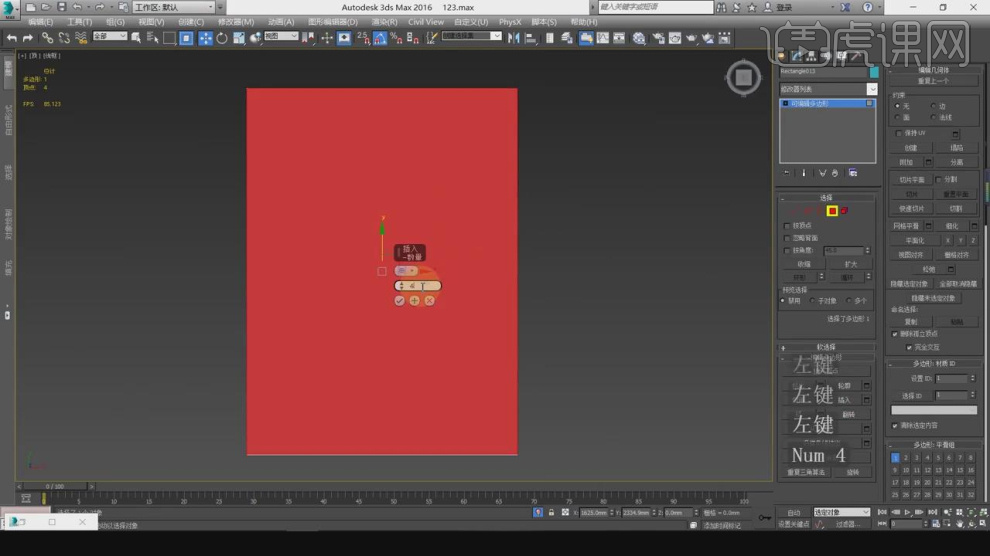Toggle the 按顶点 checkbox
Image resolution: width=990 pixels, height=556 pixels.
pos(786,226)
